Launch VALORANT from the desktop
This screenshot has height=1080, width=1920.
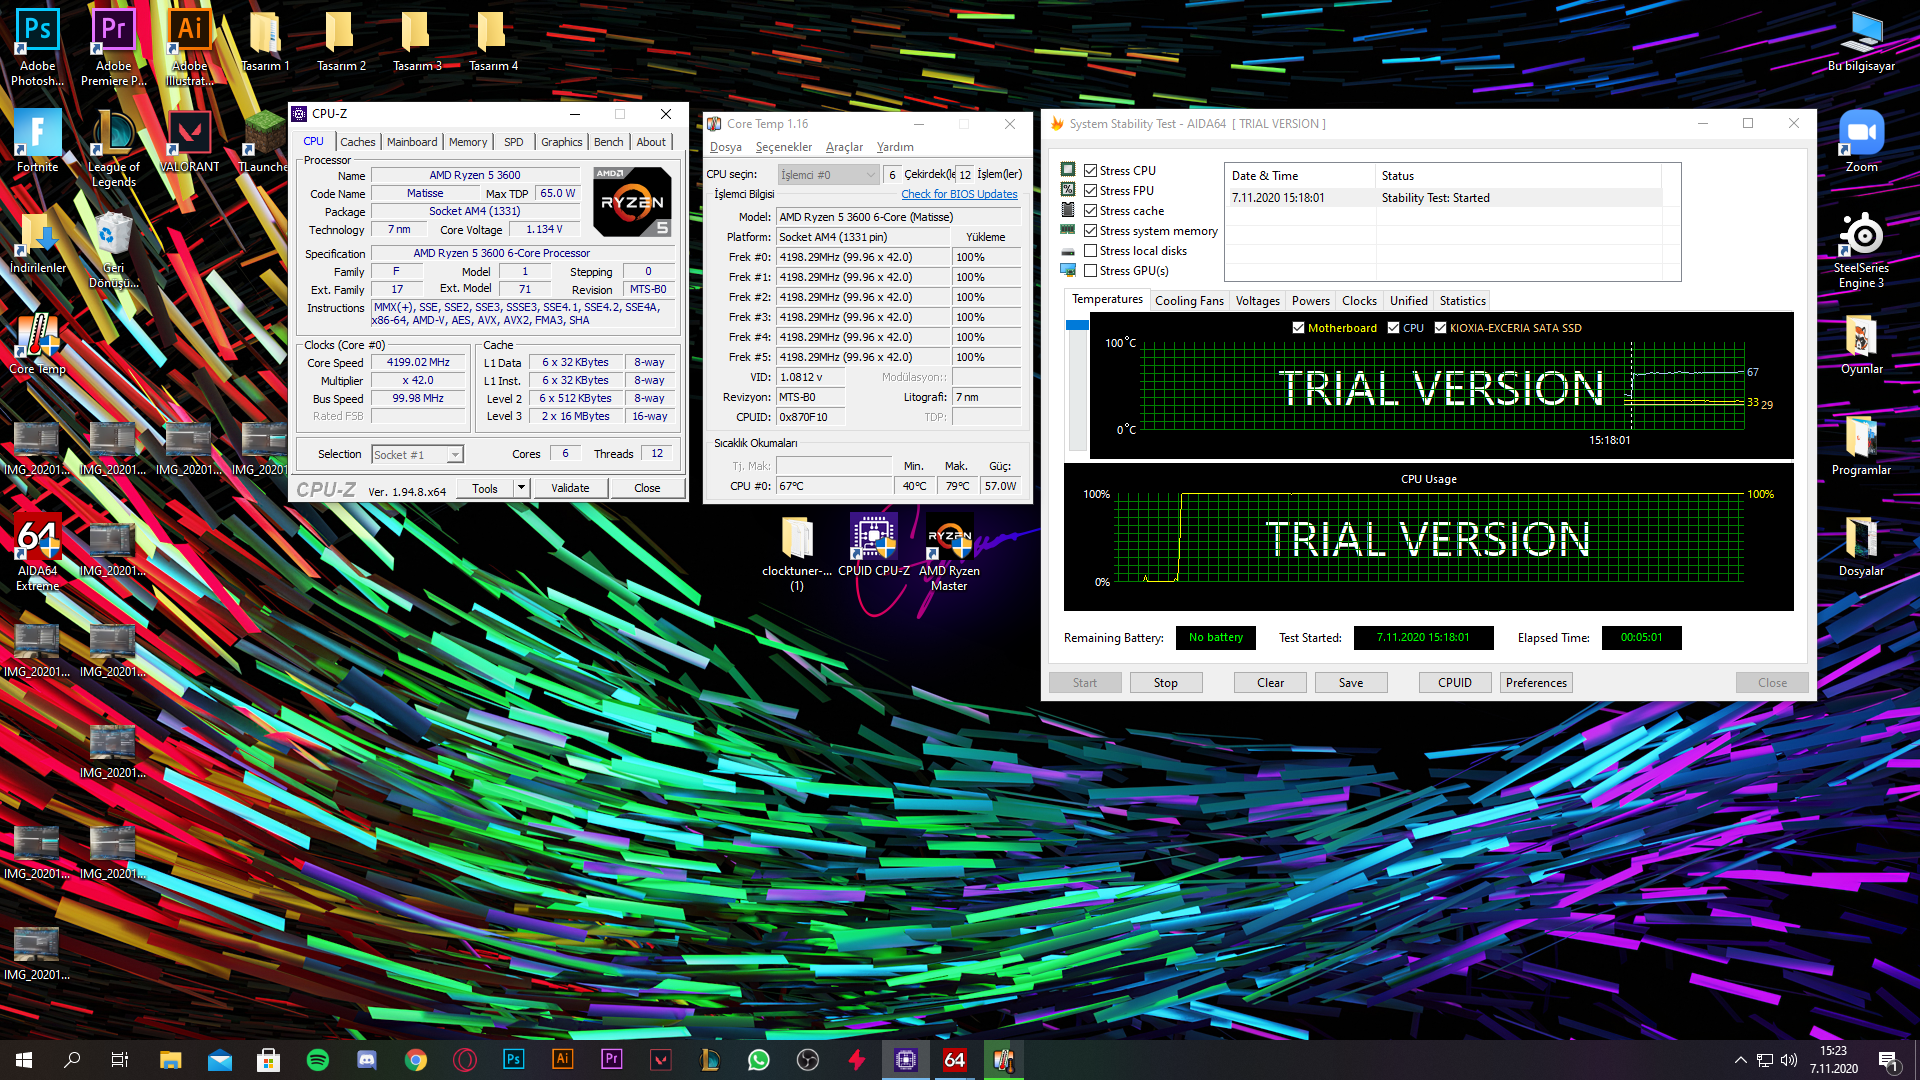coord(189,140)
